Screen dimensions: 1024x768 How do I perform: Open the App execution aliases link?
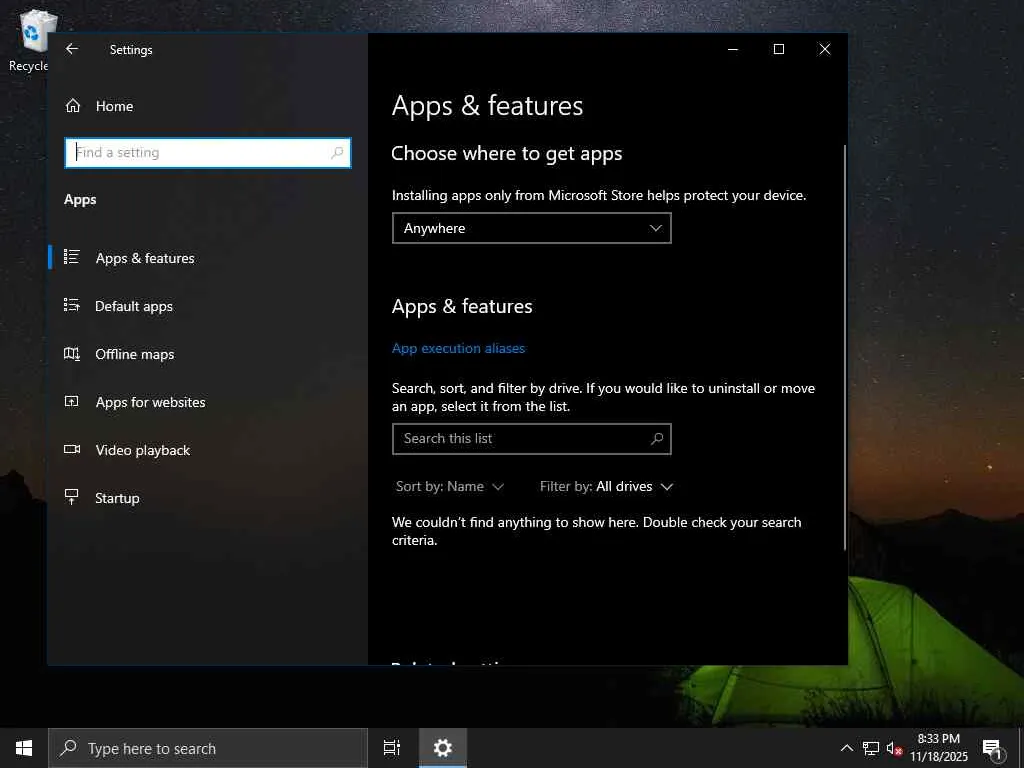pos(458,348)
